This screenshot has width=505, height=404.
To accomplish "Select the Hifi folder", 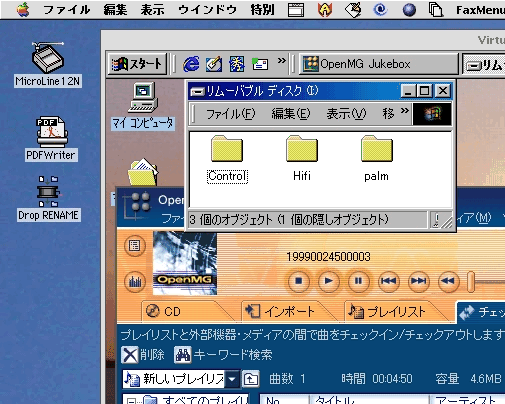I will [302, 159].
